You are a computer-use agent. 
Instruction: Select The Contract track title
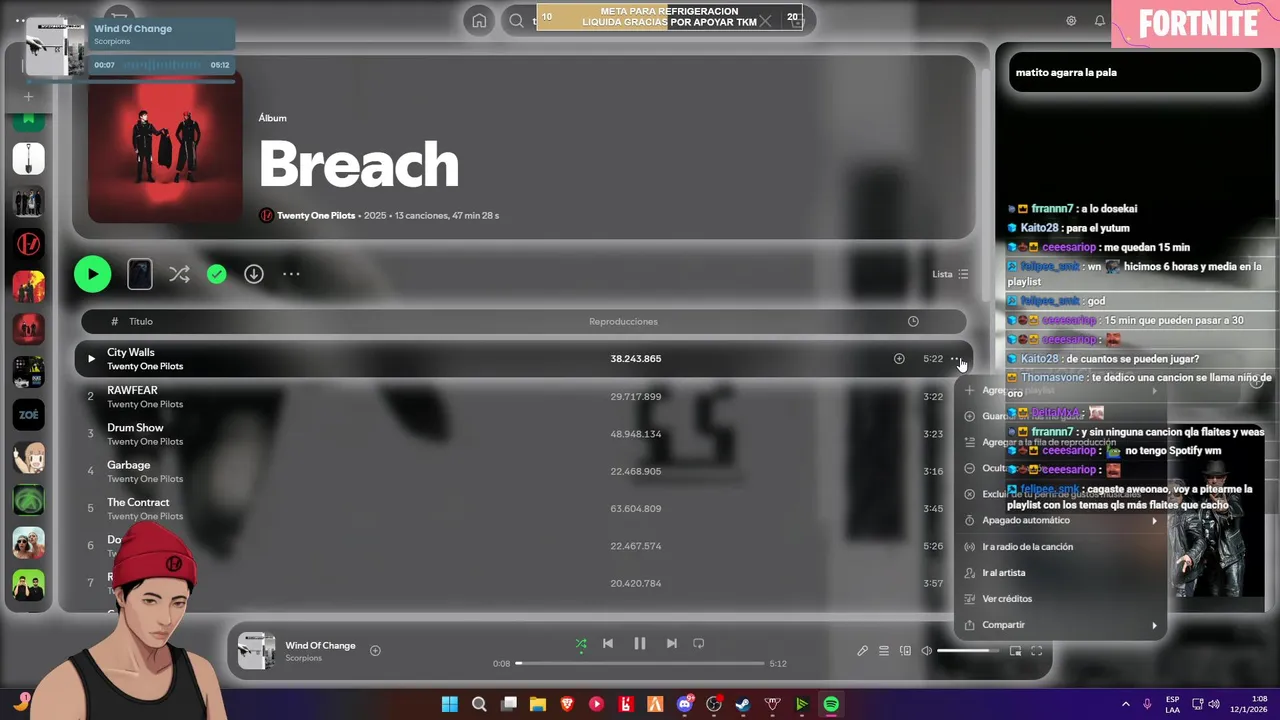[138, 503]
